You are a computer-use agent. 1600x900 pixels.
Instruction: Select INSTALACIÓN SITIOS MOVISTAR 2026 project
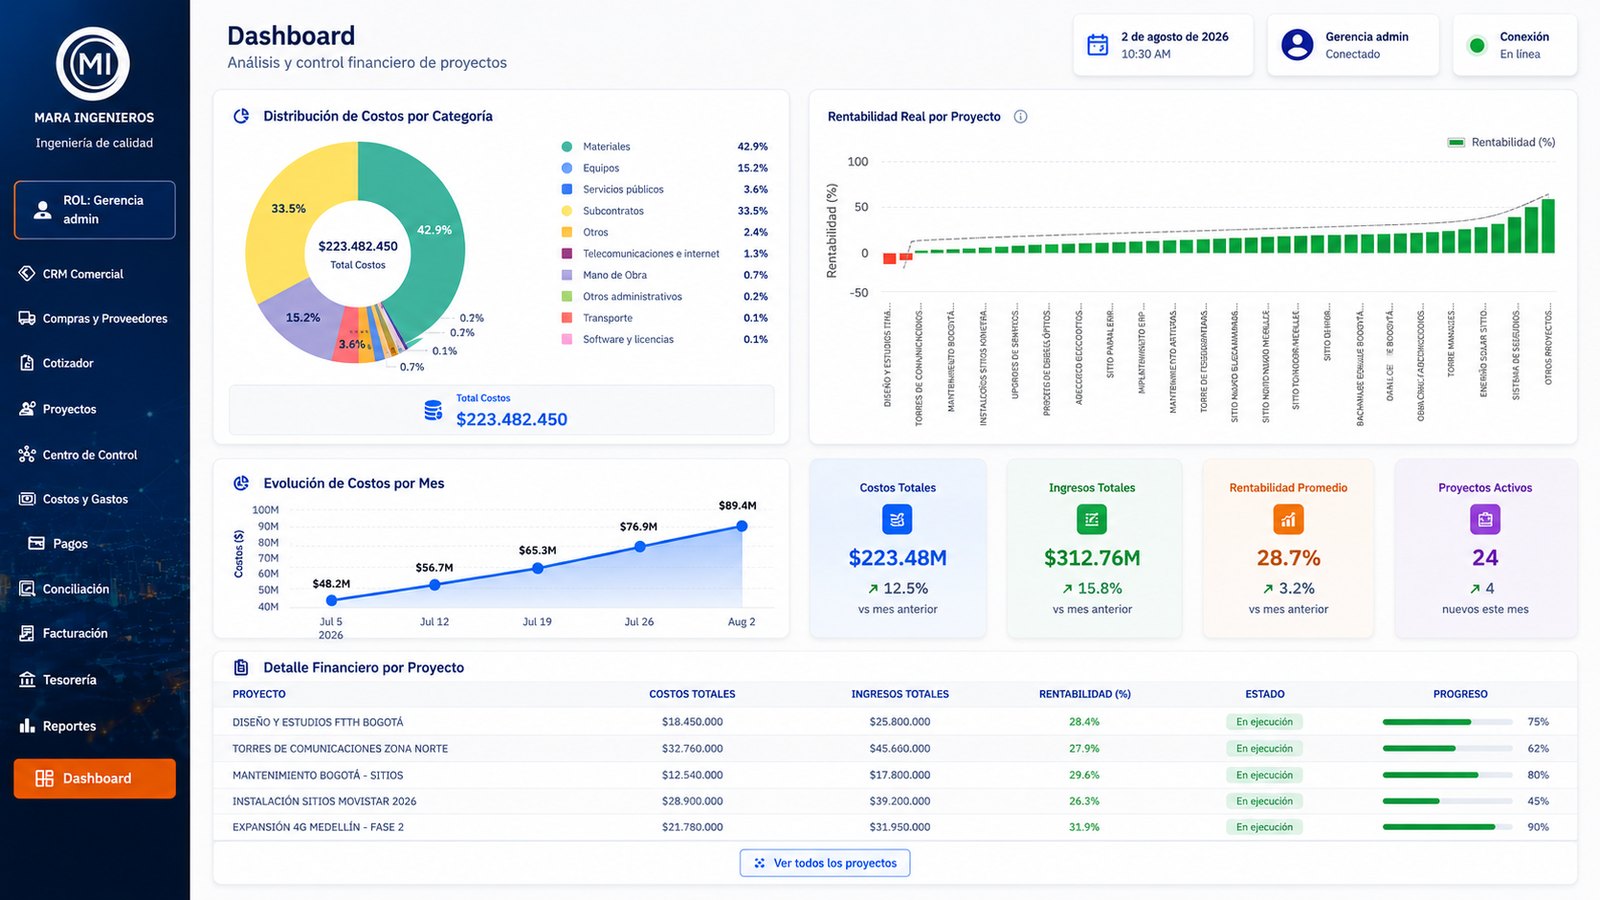click(x=894, y=801)
